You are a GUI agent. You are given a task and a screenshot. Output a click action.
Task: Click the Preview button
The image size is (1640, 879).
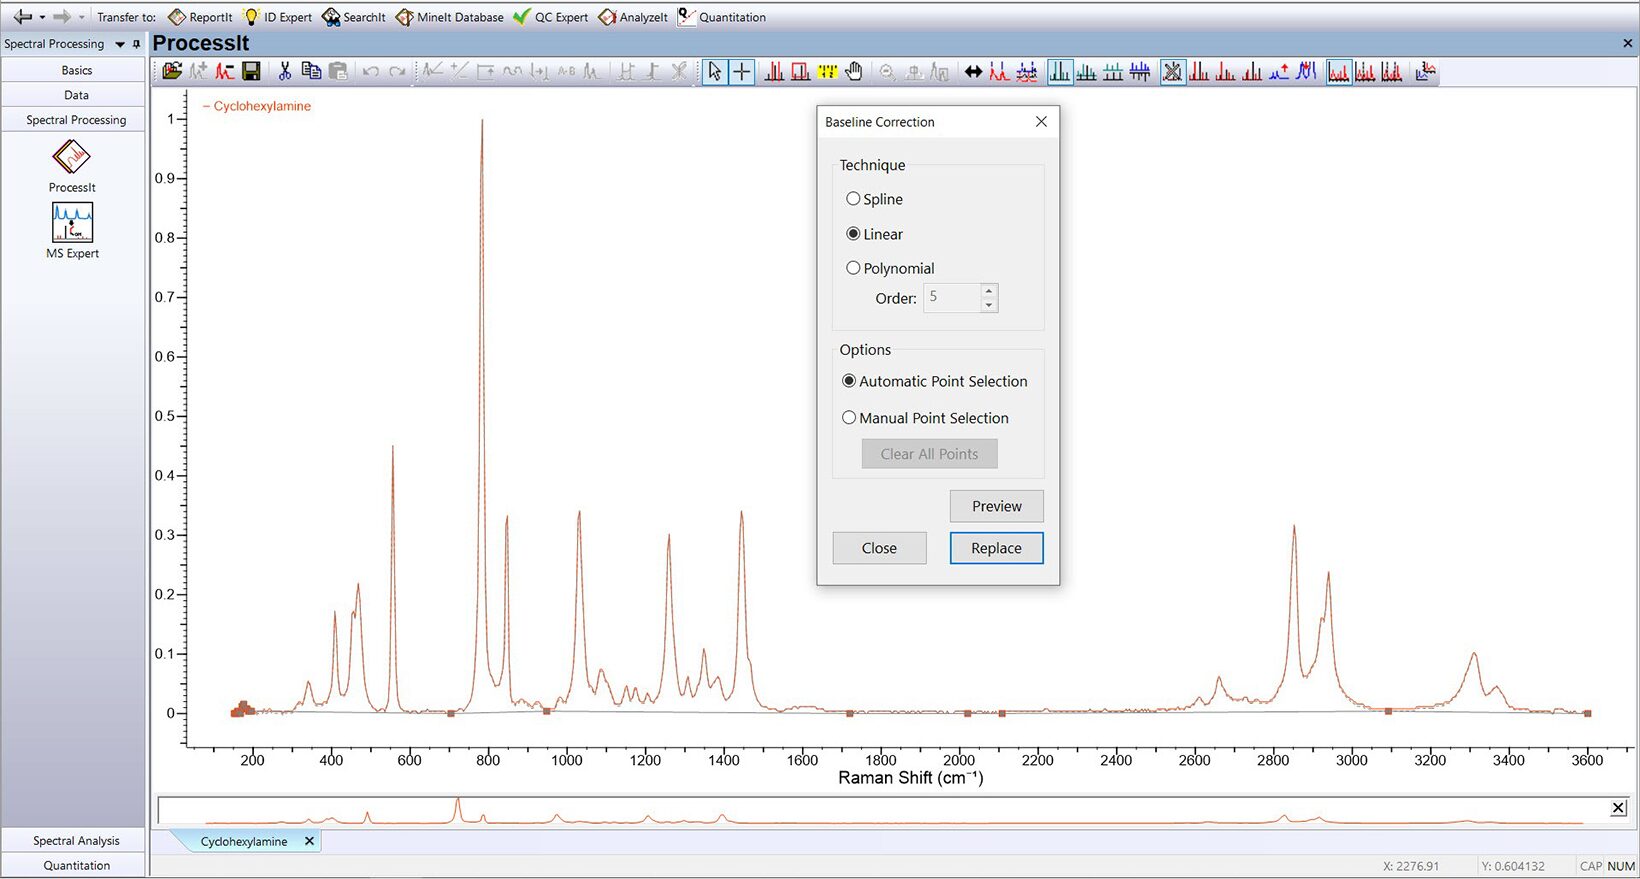point(996,506)
